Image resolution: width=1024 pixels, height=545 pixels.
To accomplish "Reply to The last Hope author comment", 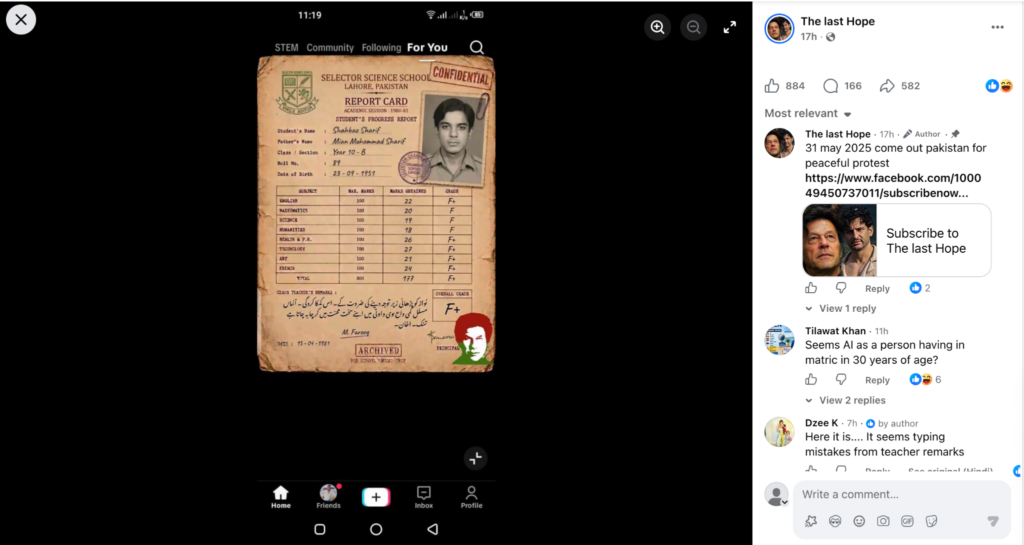I will tap(877, 288).
